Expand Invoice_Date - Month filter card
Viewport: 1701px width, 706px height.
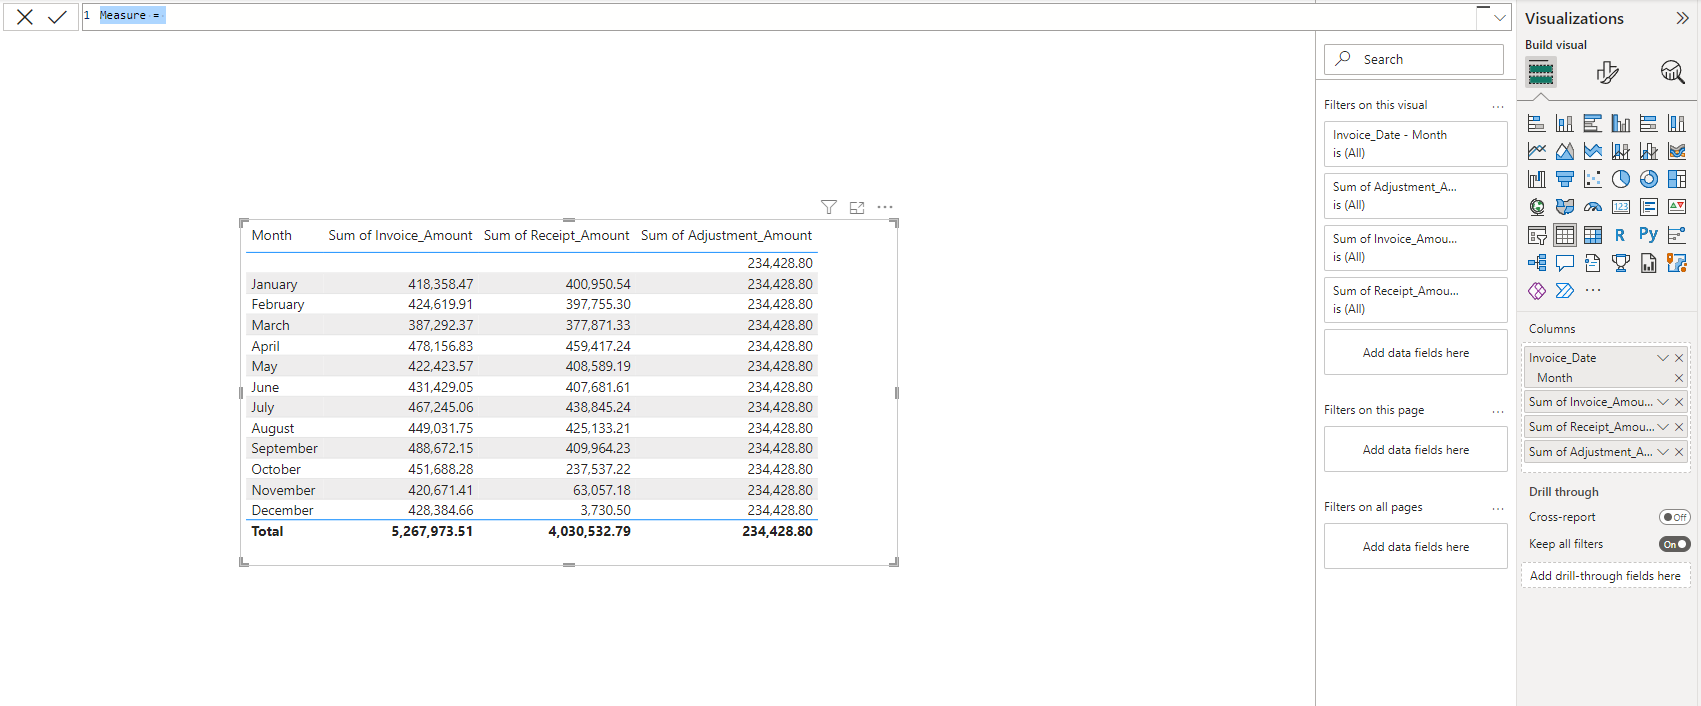point(1415,144)
